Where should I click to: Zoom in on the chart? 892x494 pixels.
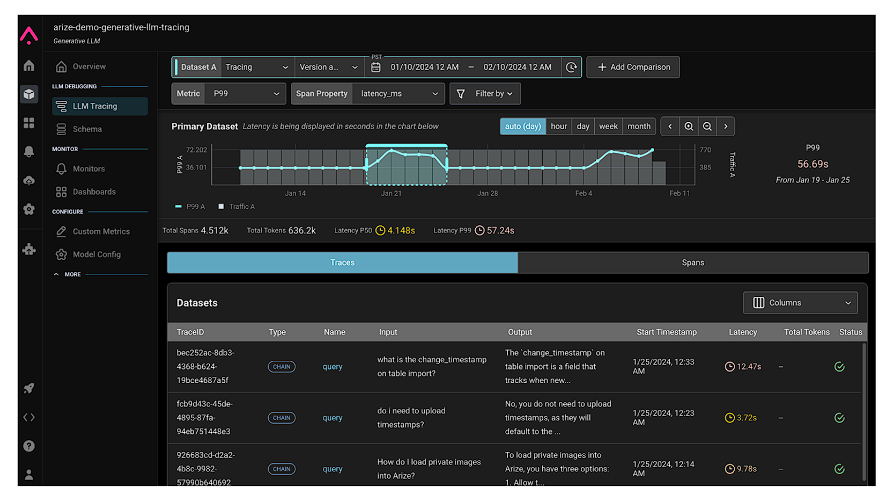point(688,126)
